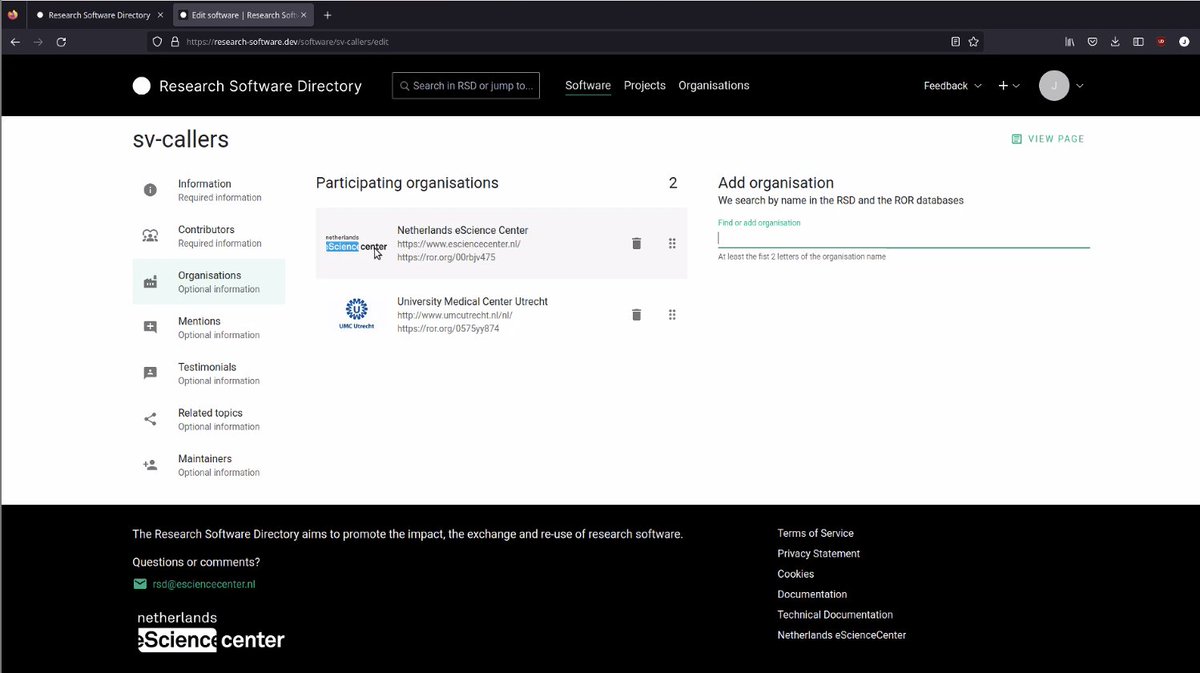Image resolution: width=1200 pixels, height=673 pixels.
Task: Delete University Medical Center Utrecht organisation
Action: click(x=636, y=315)
